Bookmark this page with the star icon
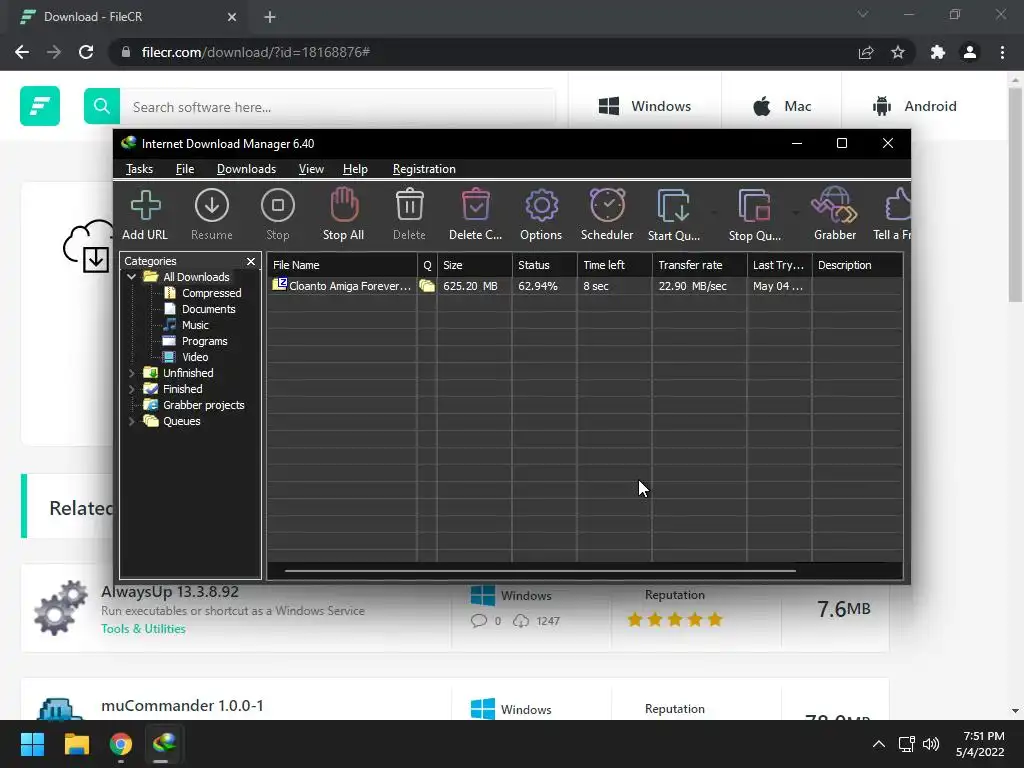1024x768 pixels. [x=898, y=52]
